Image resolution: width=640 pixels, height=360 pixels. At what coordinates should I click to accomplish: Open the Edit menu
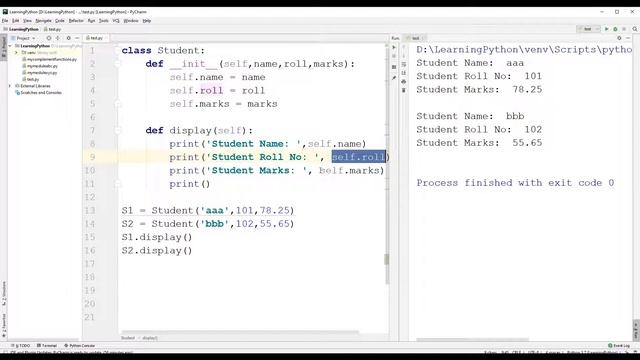pos(16,20)
